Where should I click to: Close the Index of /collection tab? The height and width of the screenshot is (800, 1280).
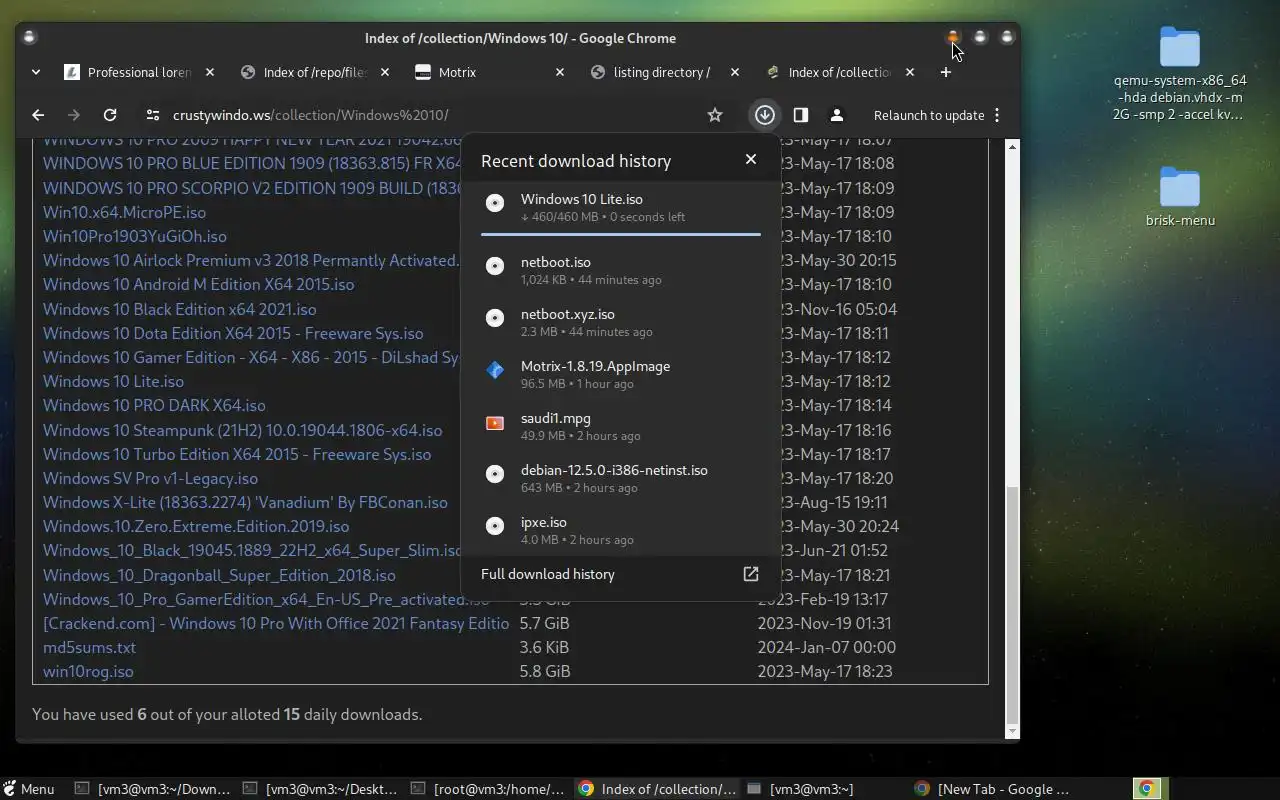910,72
